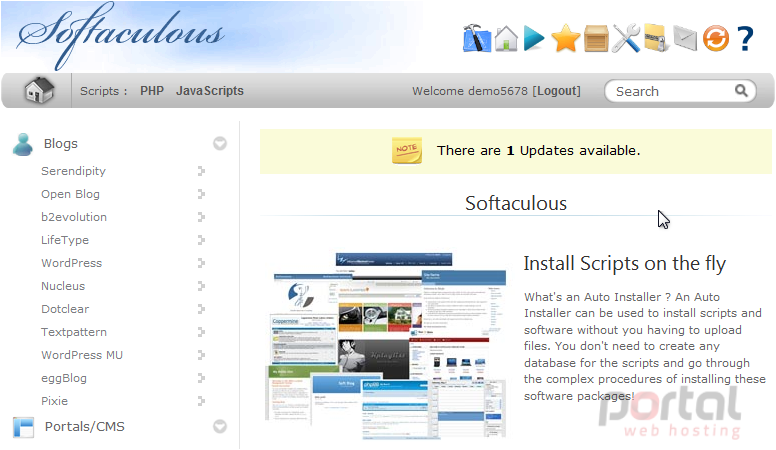Open the eggBlog script link
The image size is (776, 450).
coord(64,378)
